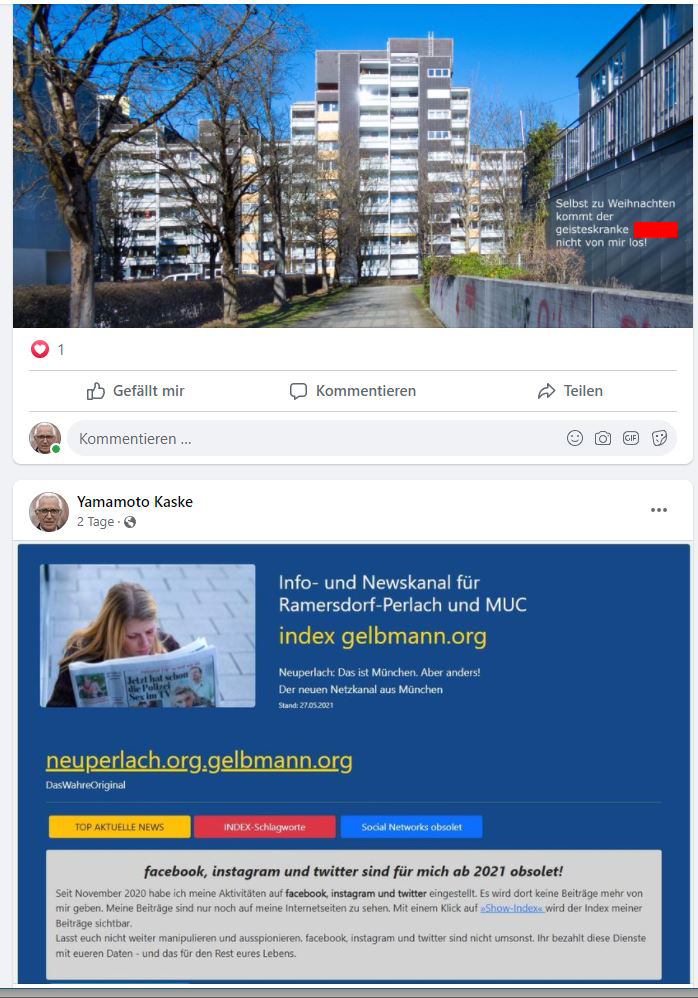Screen dimensions: 698x998
Task: Share the post via Teilen
Action: [570, 391]
